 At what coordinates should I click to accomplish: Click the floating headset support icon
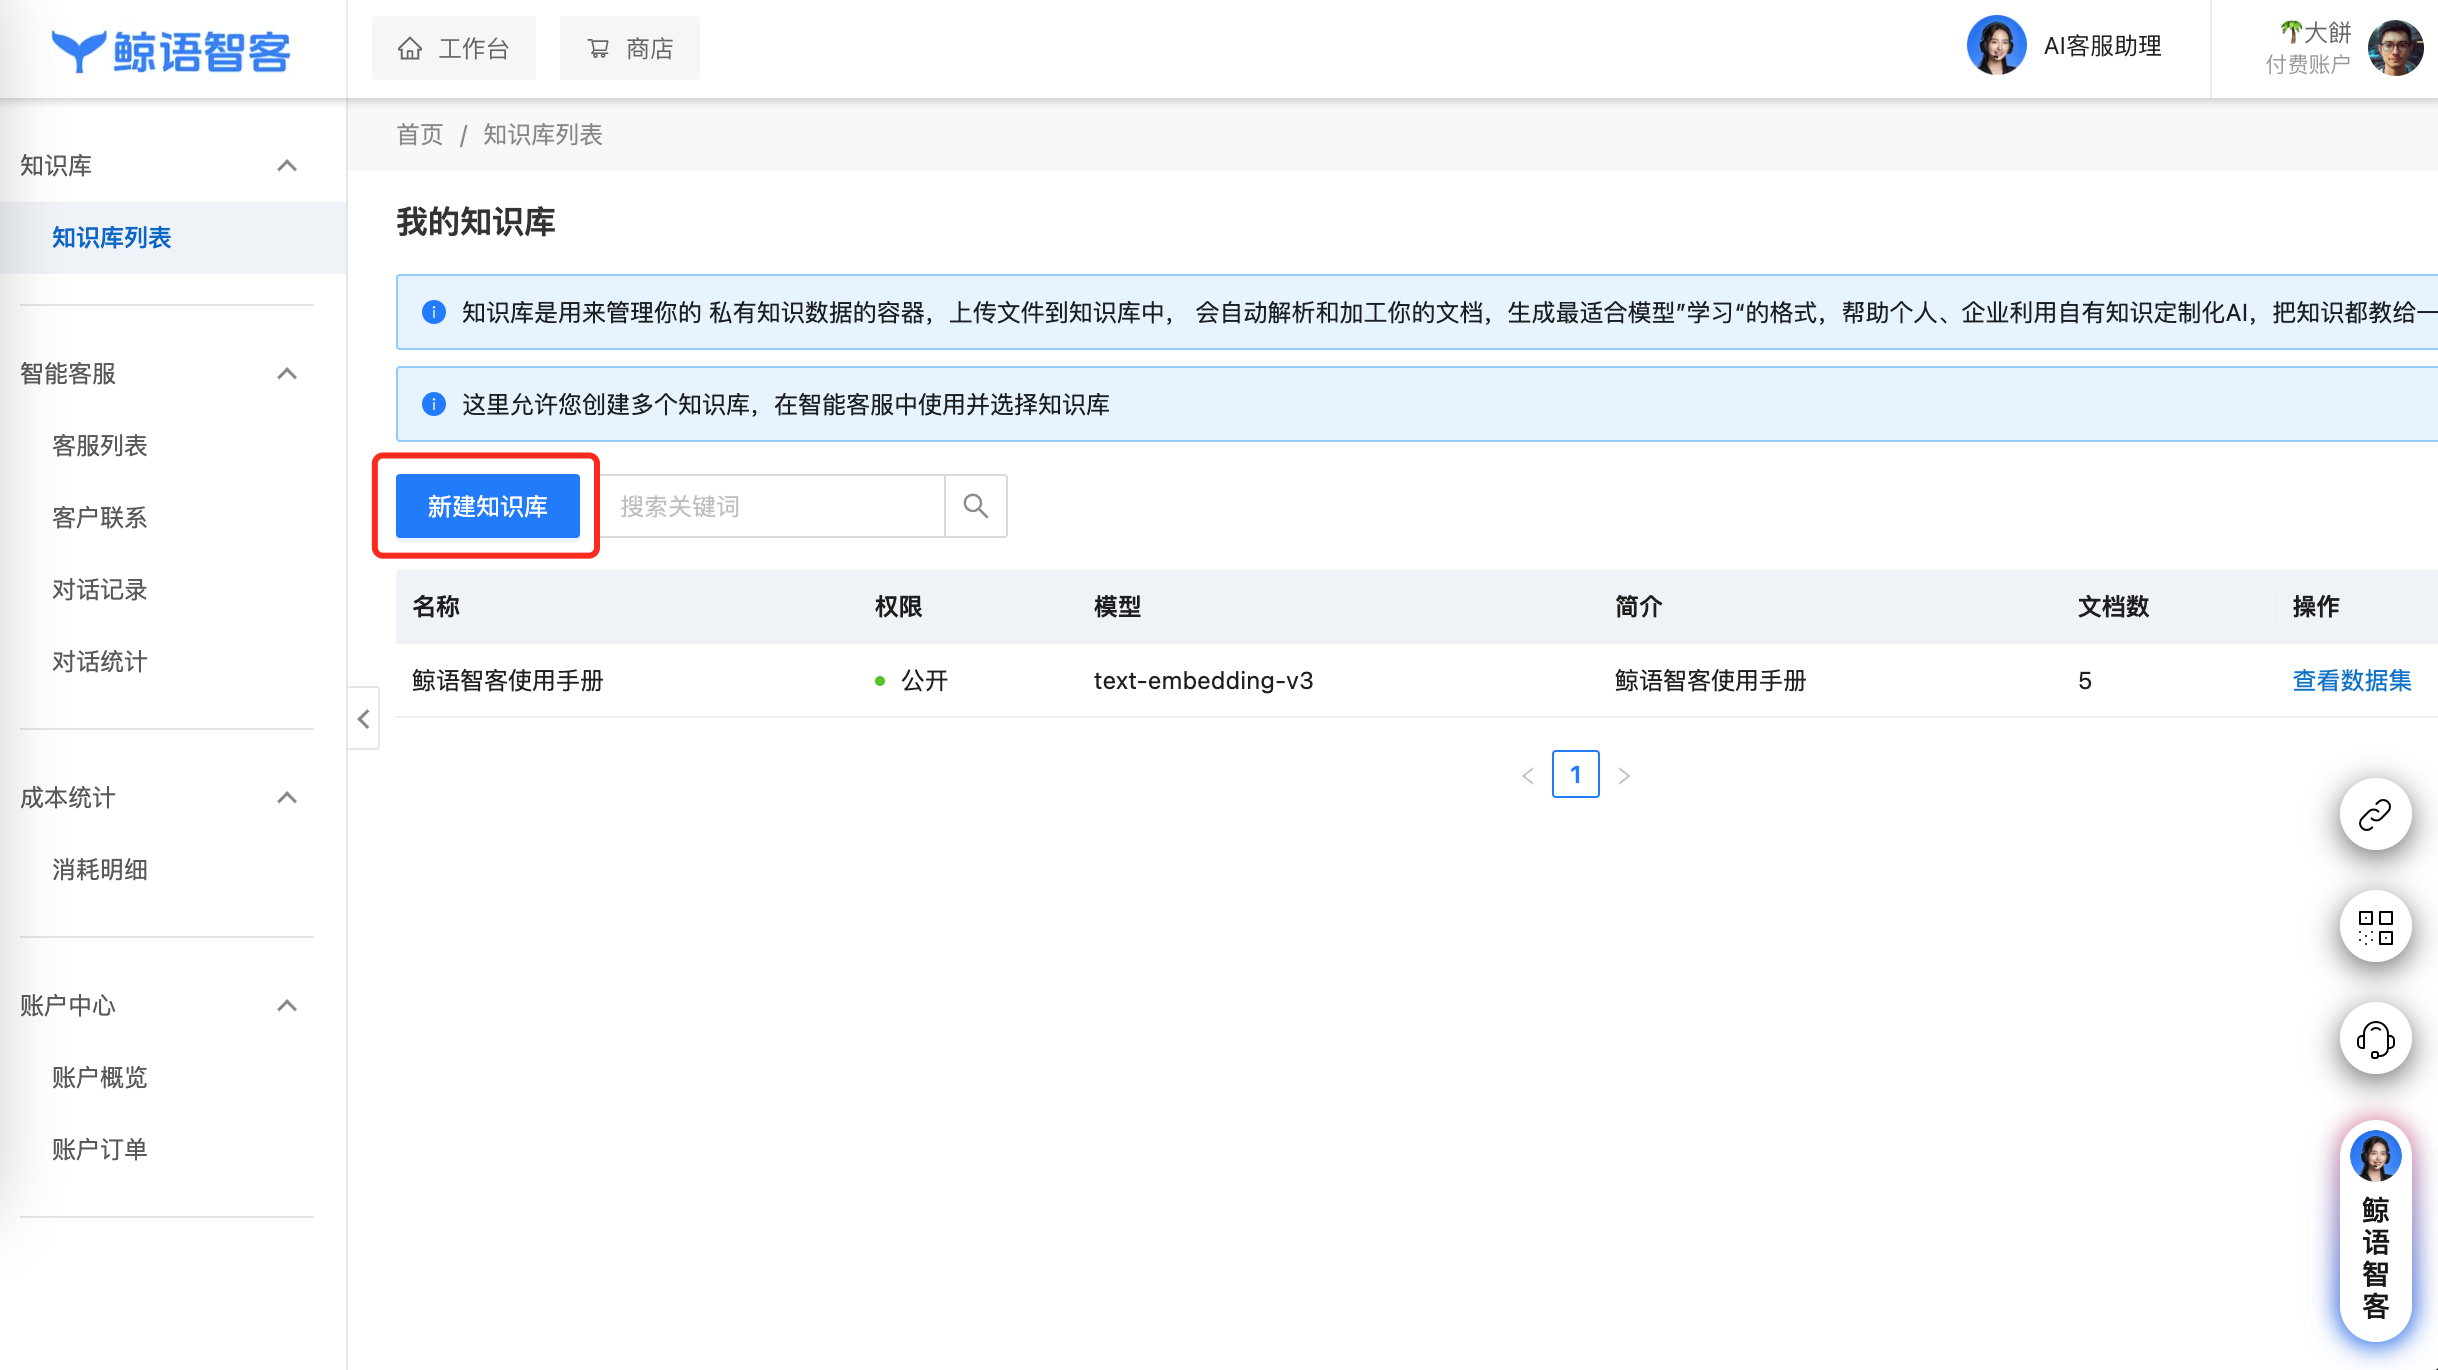[2376, 1038]
